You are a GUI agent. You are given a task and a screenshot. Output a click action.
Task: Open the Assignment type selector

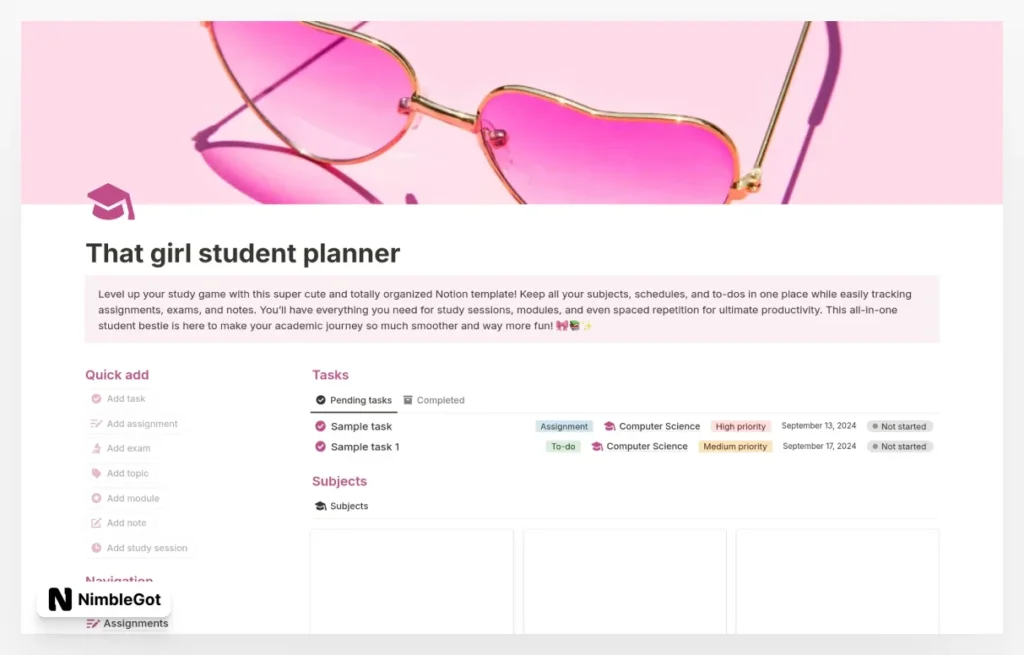[564, 426]
